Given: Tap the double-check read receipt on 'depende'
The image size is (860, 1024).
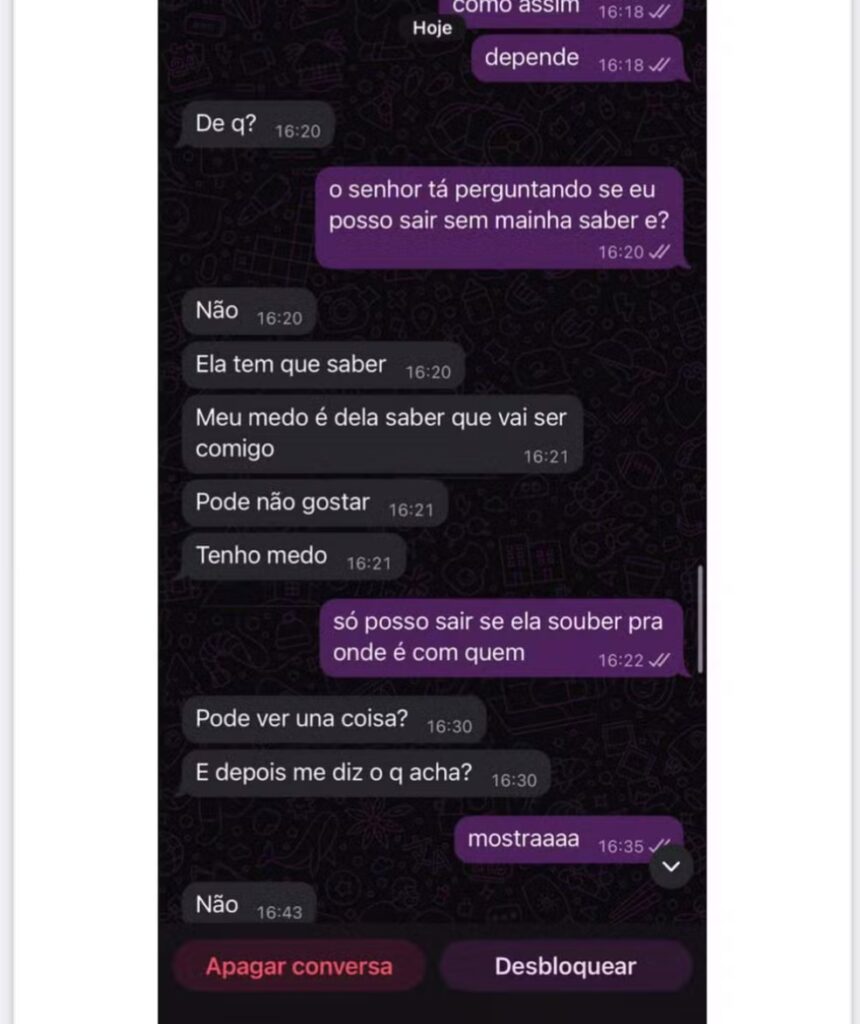Looking at the screenshot, I should pyautogui.click(x=660, y=65).
